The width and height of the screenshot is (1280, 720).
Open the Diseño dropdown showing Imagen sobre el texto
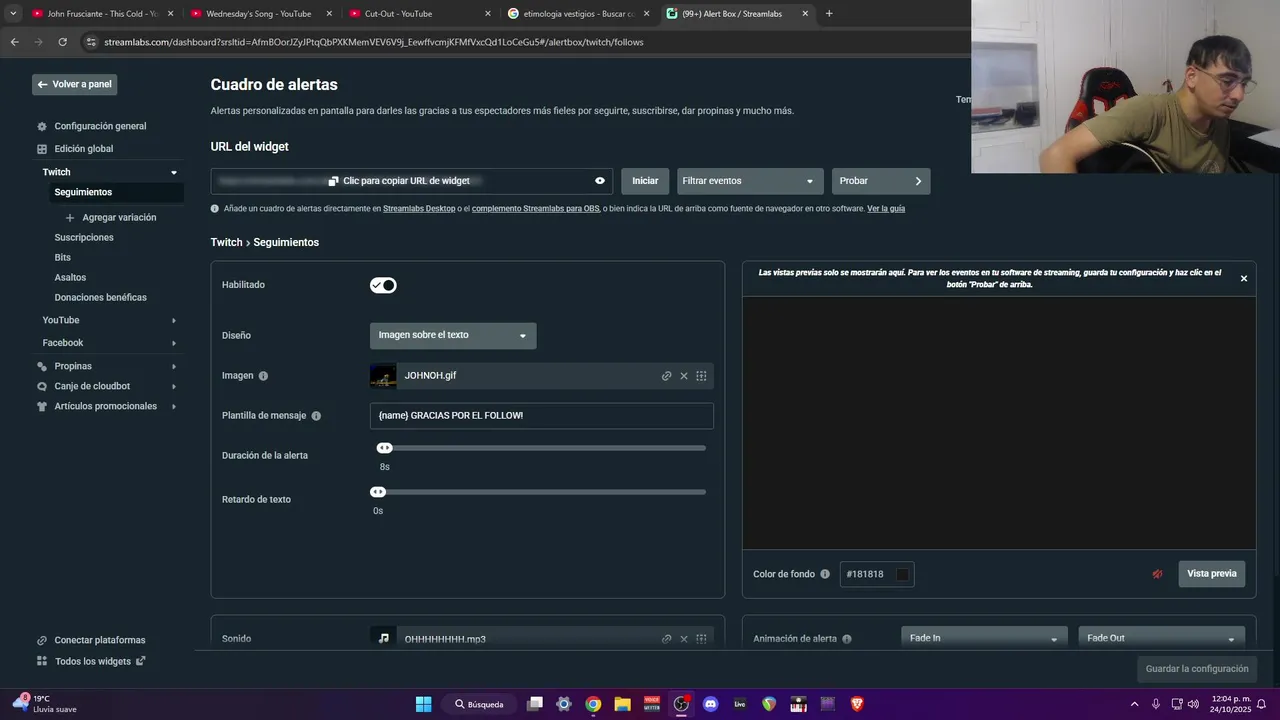(x=453, y=336)
